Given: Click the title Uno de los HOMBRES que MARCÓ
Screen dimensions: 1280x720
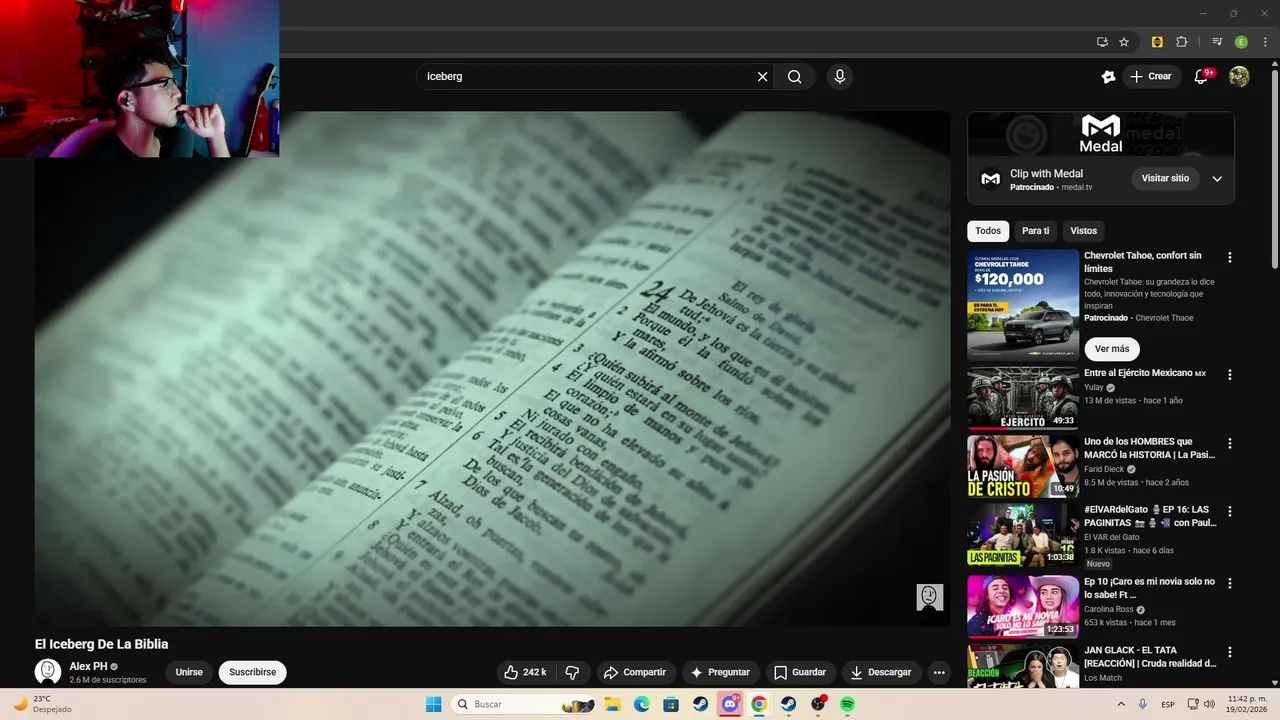Looking at the screenshot, I should pos(1150,448).
